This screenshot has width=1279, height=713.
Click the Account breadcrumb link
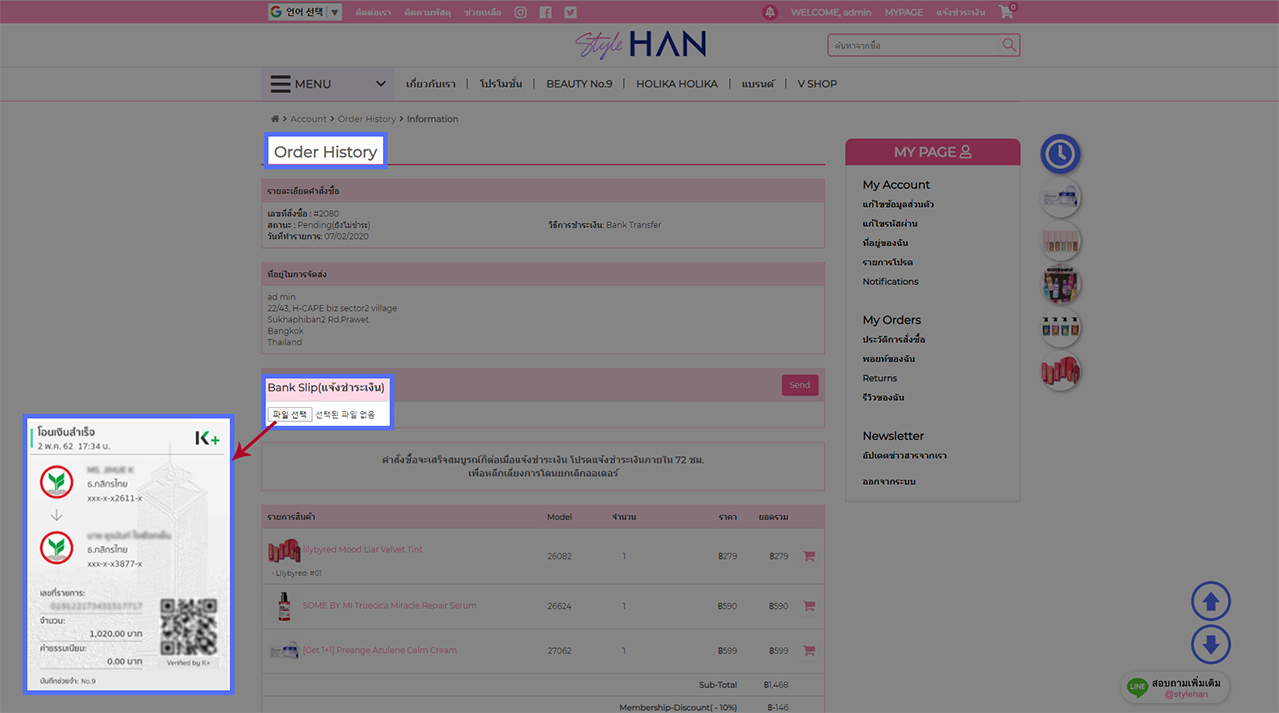[x=308, y=119]
